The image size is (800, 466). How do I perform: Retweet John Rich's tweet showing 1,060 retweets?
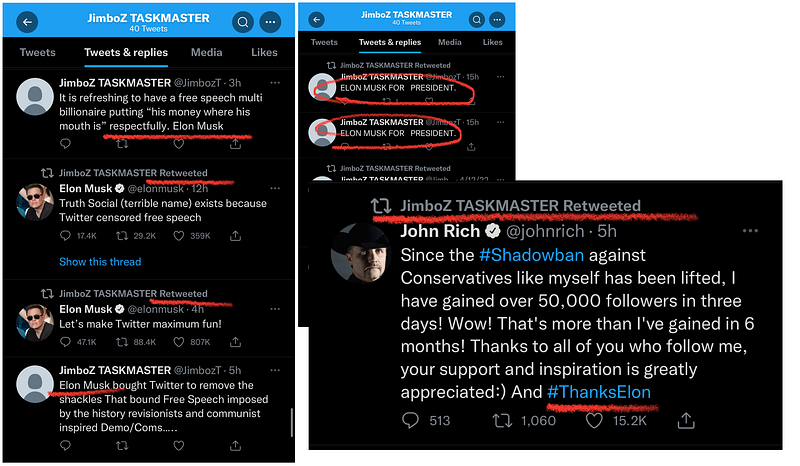click(x=502, y=421)
